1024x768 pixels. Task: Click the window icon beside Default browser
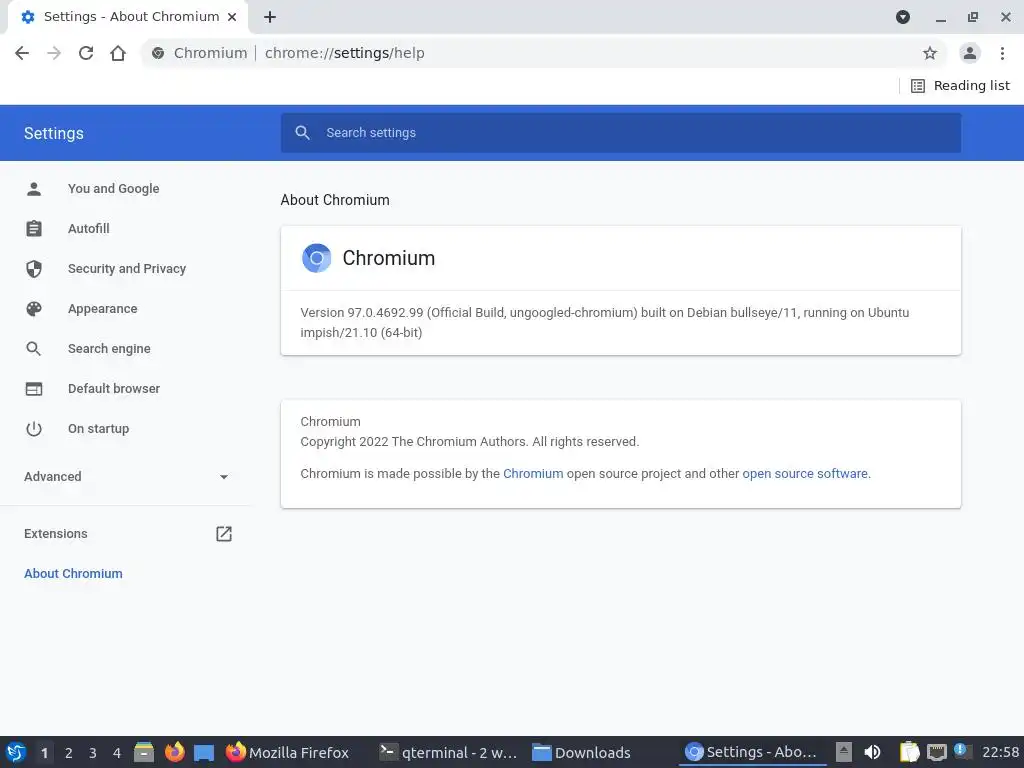[34, 389]
